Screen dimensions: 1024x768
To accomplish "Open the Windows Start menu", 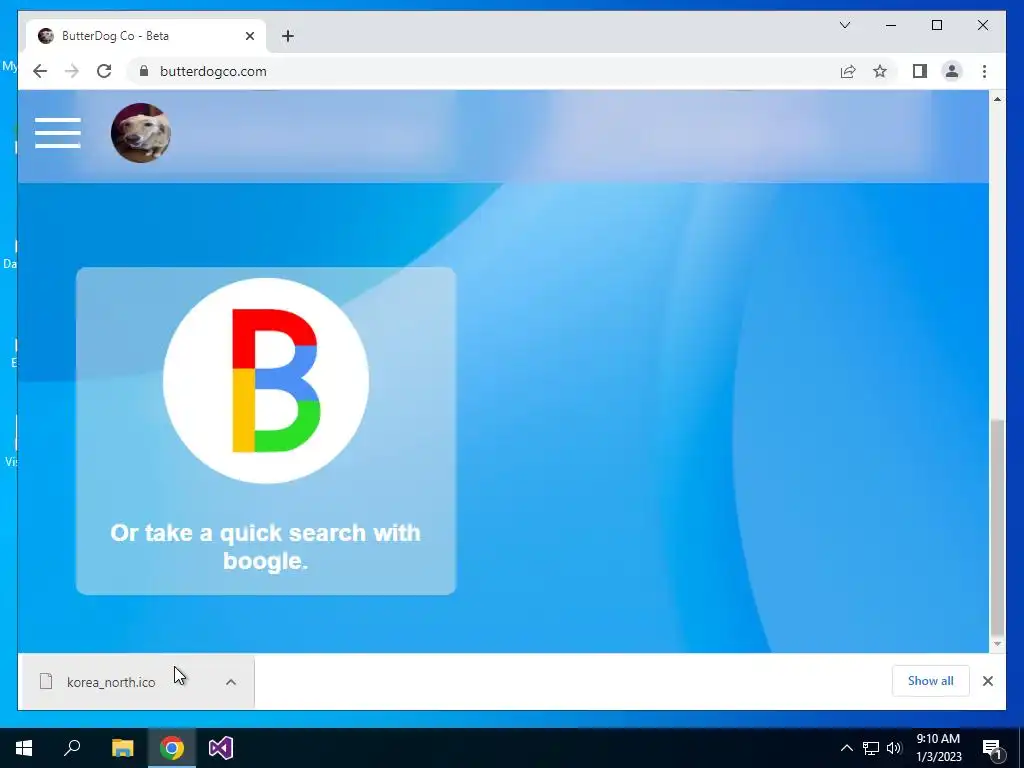I will coord(24,748).
